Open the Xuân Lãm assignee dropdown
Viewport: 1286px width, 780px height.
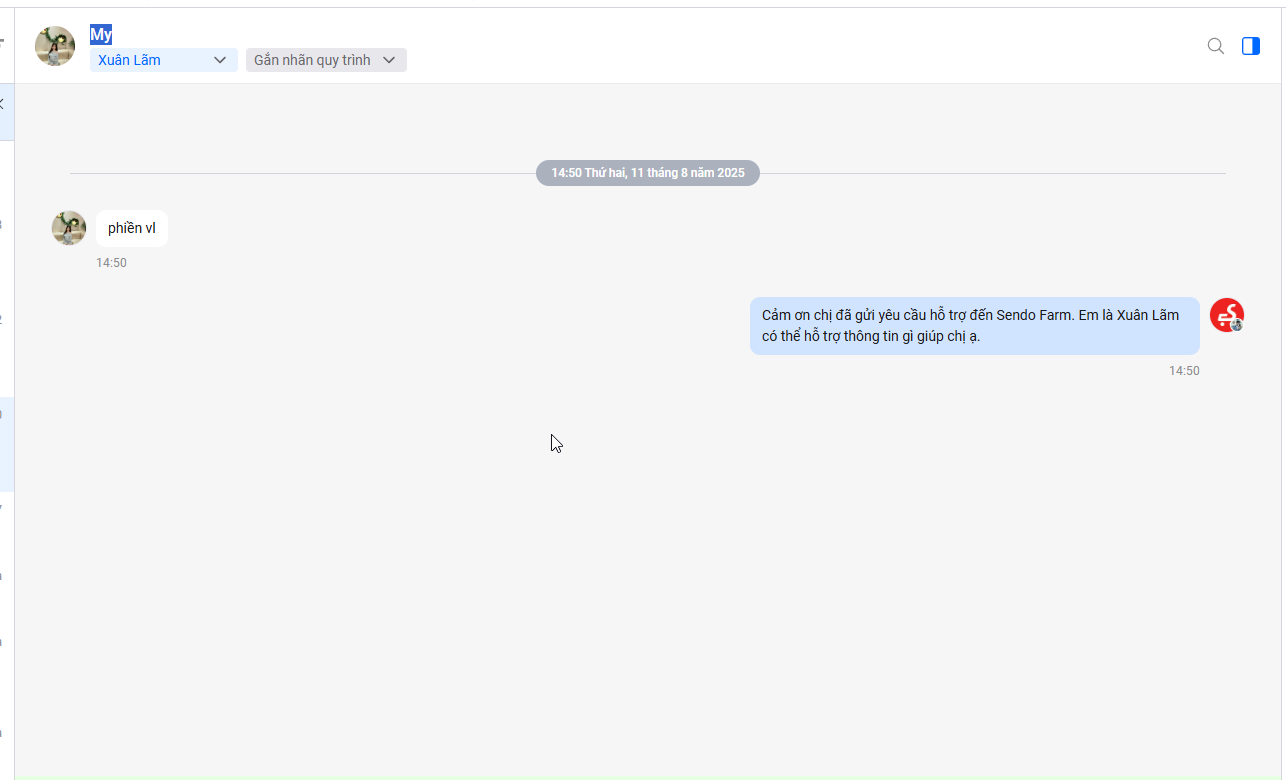point(164,60)
